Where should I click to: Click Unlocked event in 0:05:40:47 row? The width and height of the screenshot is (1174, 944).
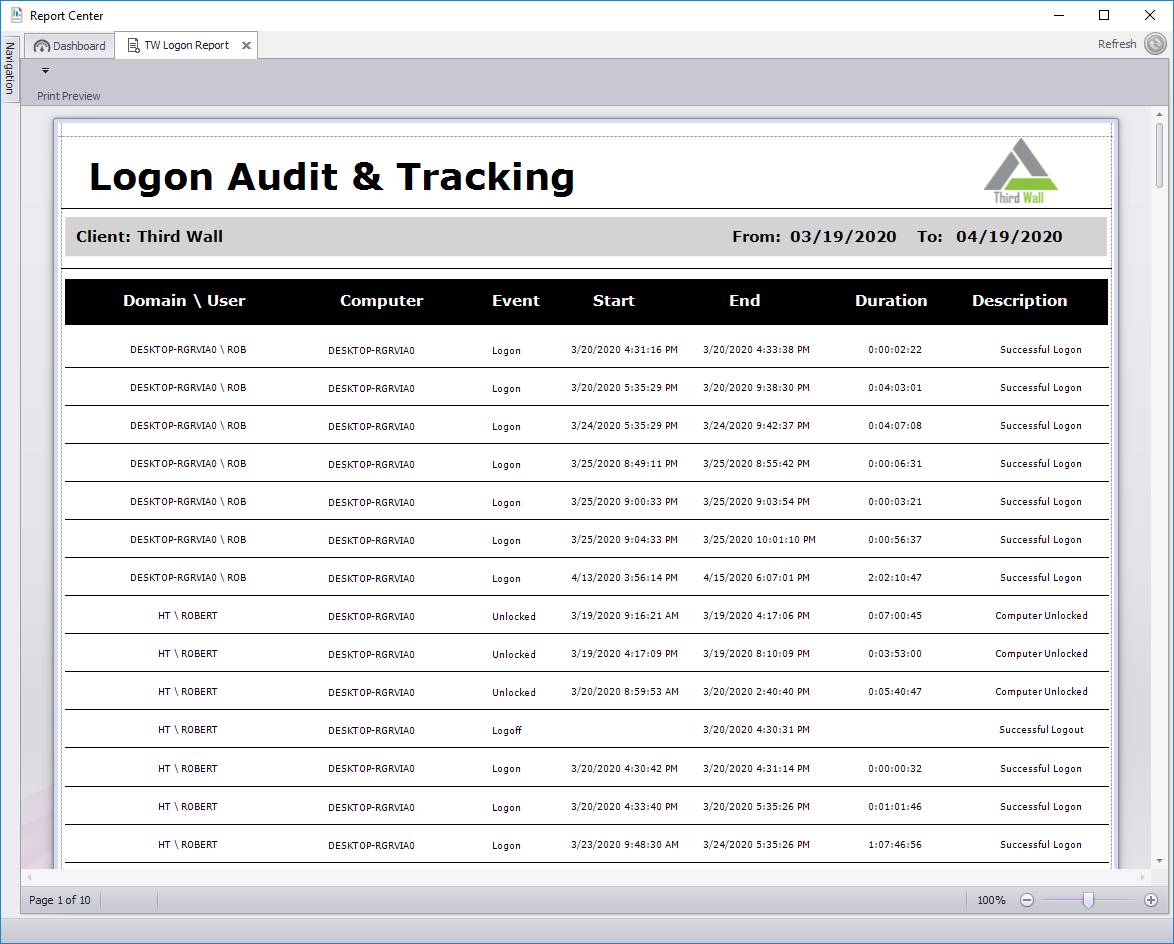[514, 692]
